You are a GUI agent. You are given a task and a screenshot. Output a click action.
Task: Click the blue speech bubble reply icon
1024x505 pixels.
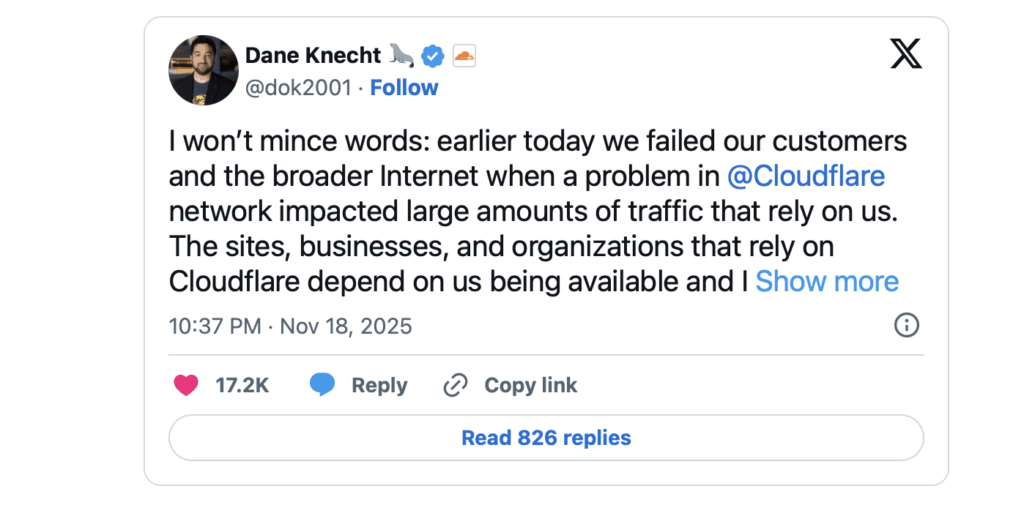322,385
